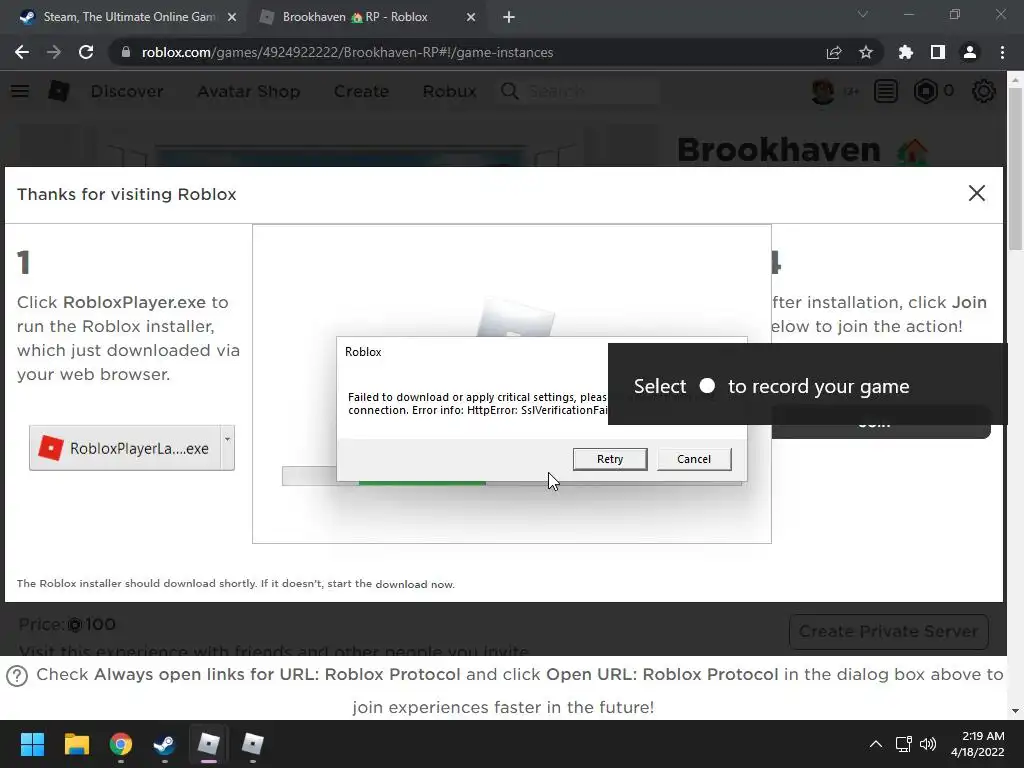Open the Robux balance icon
The width and height of the screenshot is (1024, 768).
pyautogui.click(x=925, y=91)
